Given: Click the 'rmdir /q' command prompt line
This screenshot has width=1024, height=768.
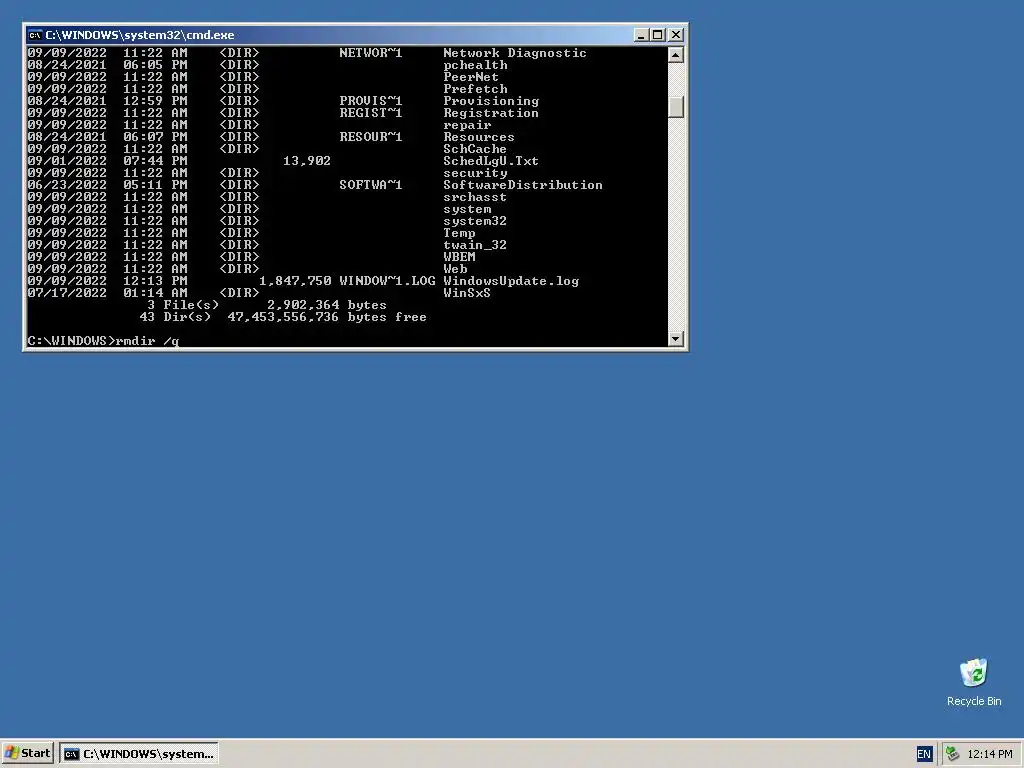Looking at the screenshot, I should (103, 341).
